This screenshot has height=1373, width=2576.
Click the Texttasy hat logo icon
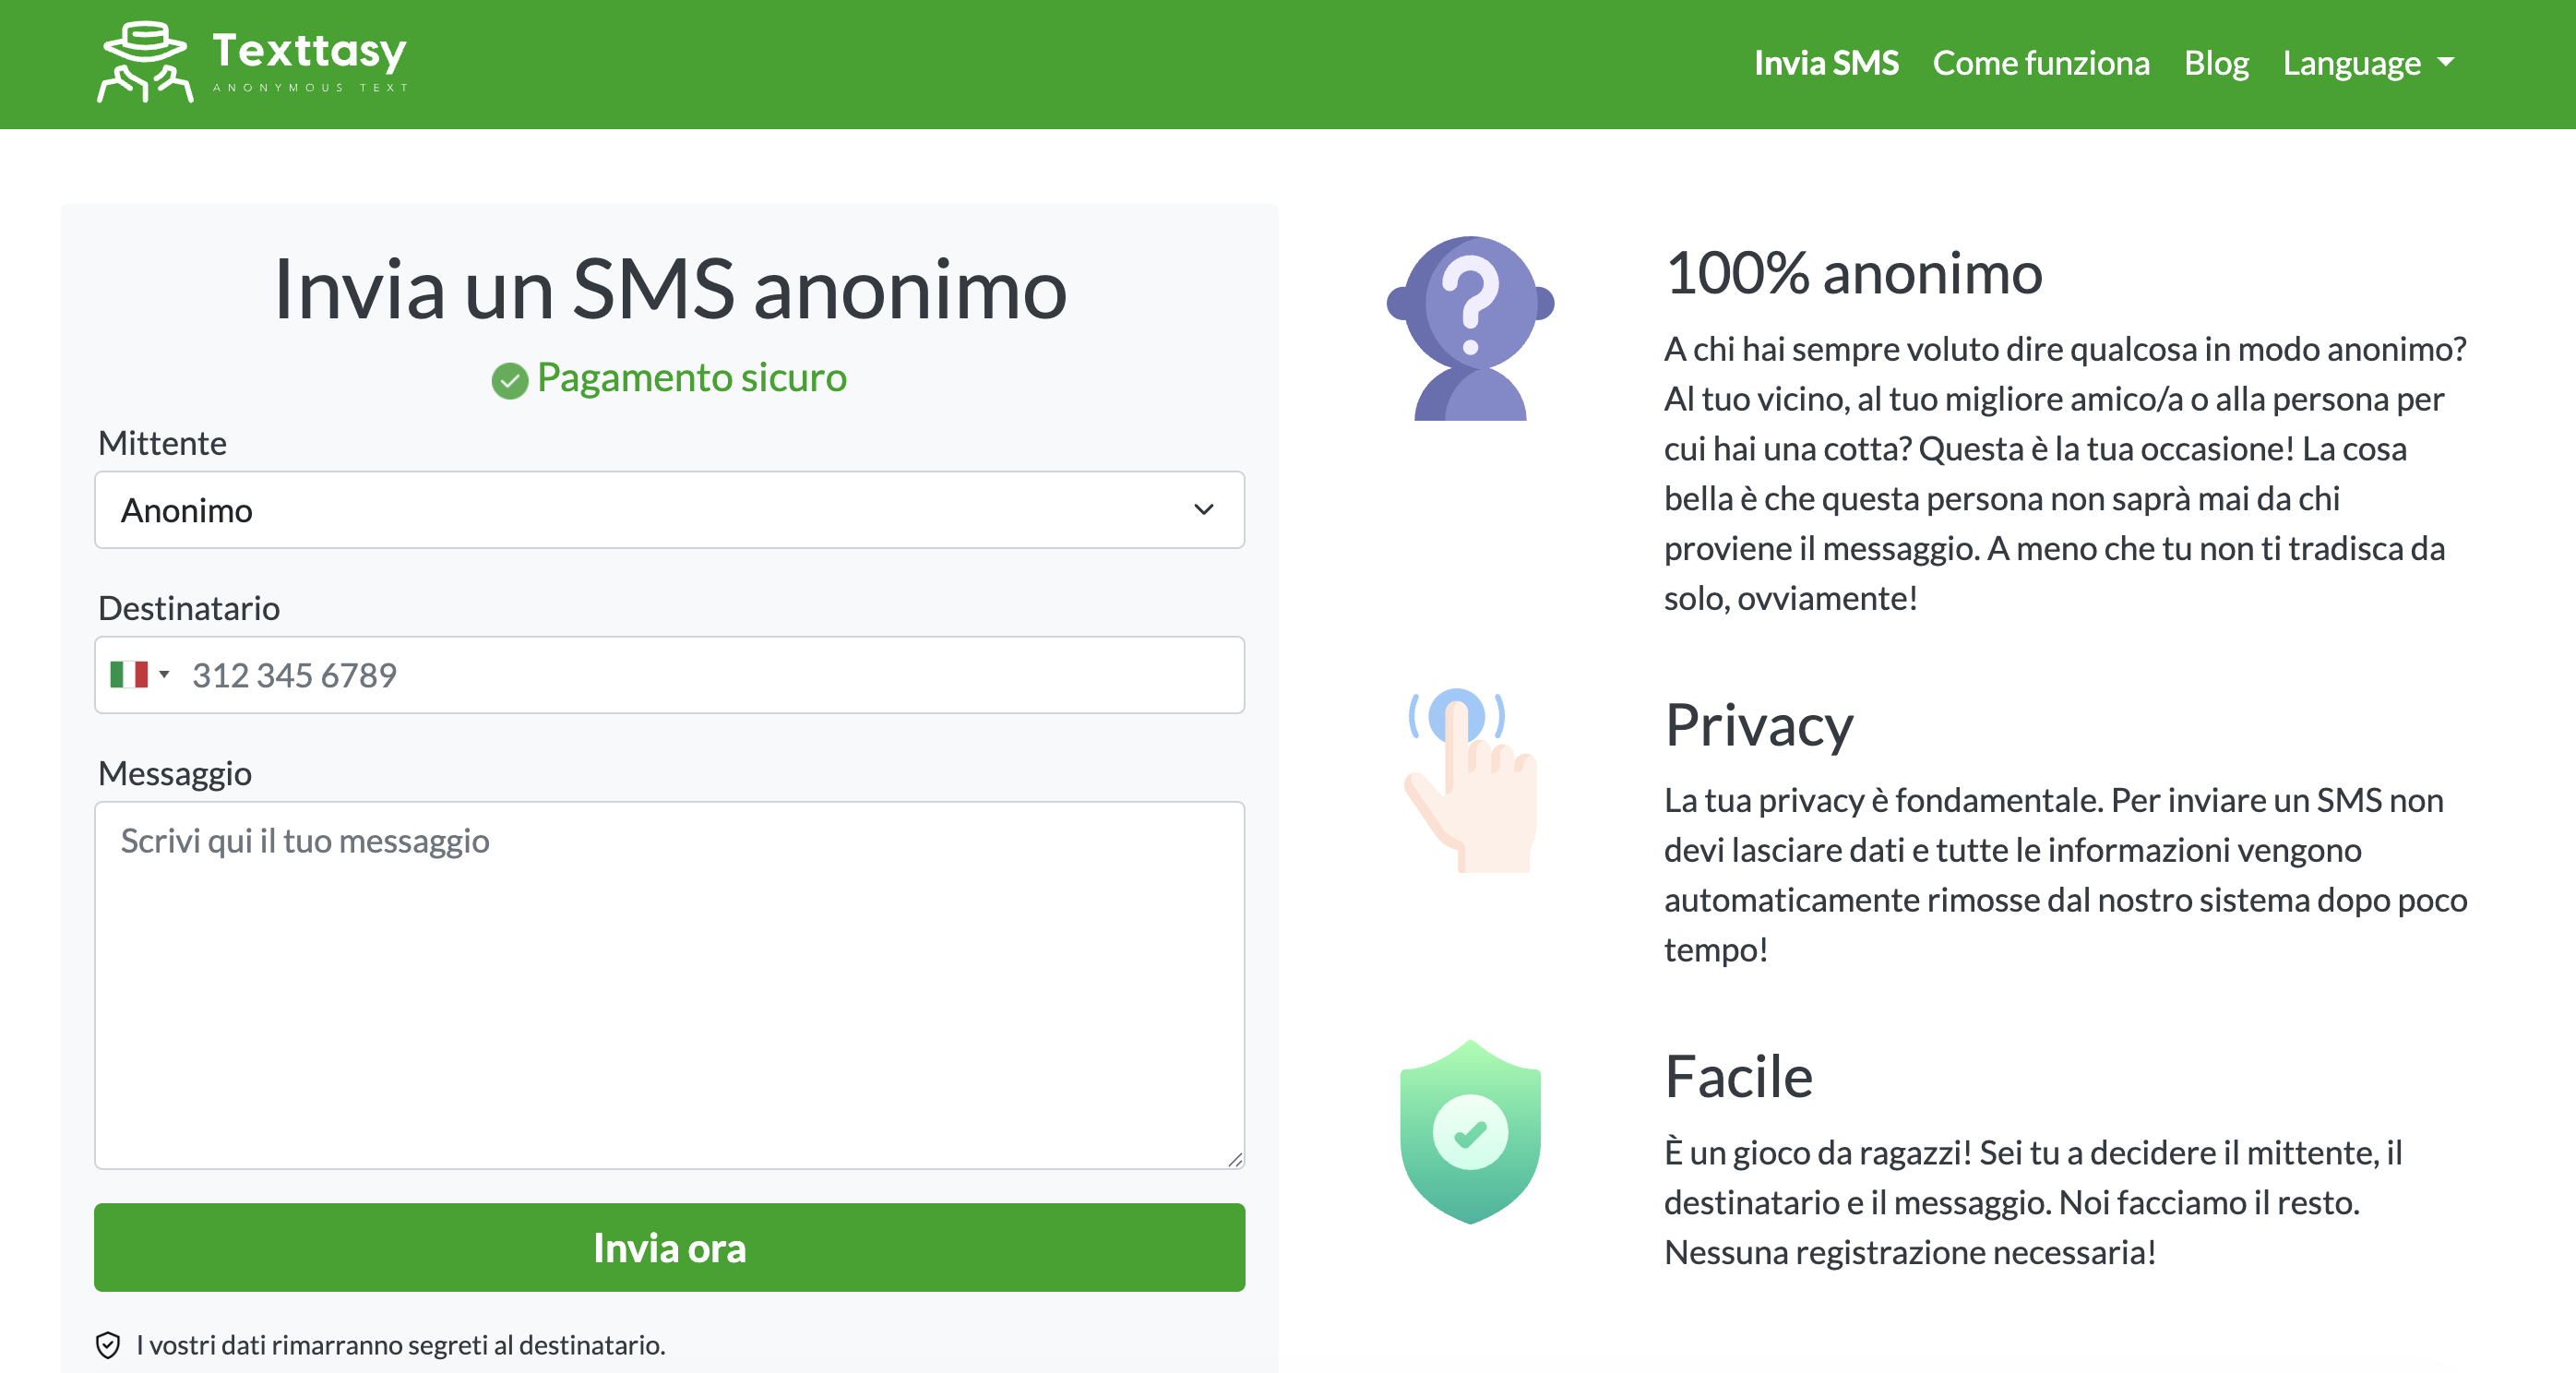tap(145, 62)
